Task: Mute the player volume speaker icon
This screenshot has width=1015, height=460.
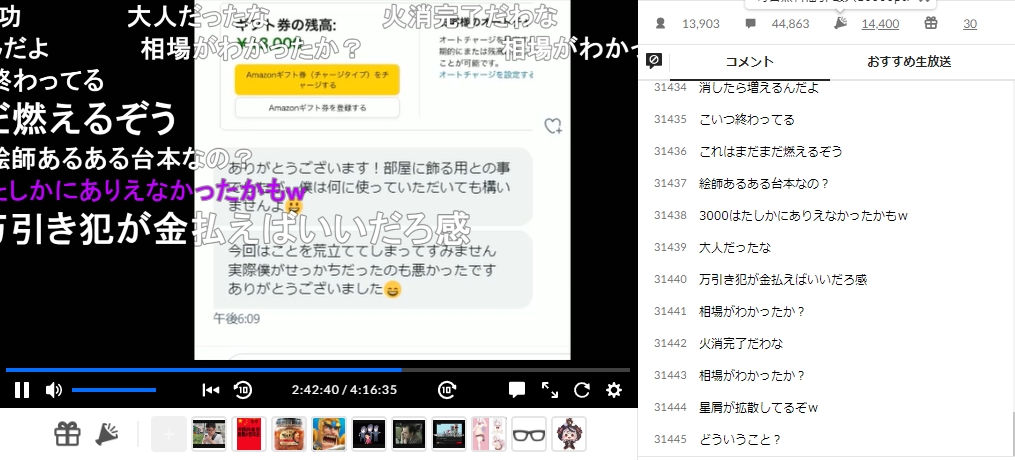Action: [x=54, y=390]
